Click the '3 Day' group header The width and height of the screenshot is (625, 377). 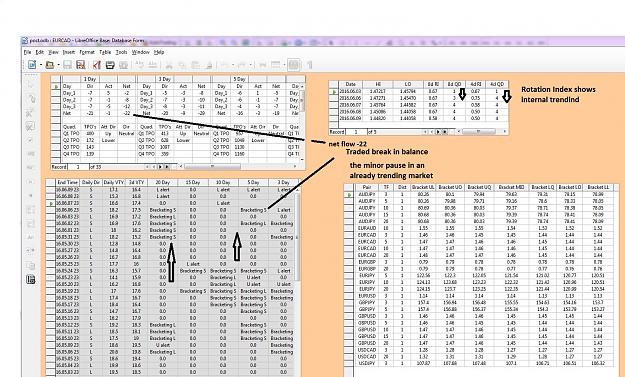pyautogui.click(x=165, y=79)
